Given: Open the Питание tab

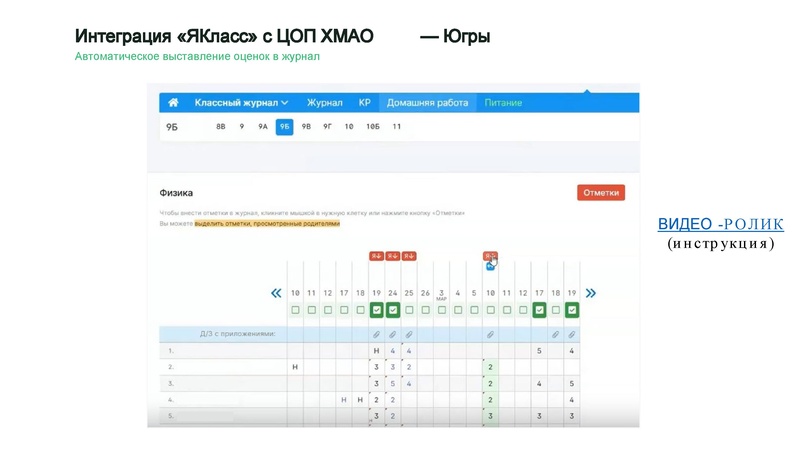Looking at the screenshot, I should pyautogui.click(x=503, y=103).
